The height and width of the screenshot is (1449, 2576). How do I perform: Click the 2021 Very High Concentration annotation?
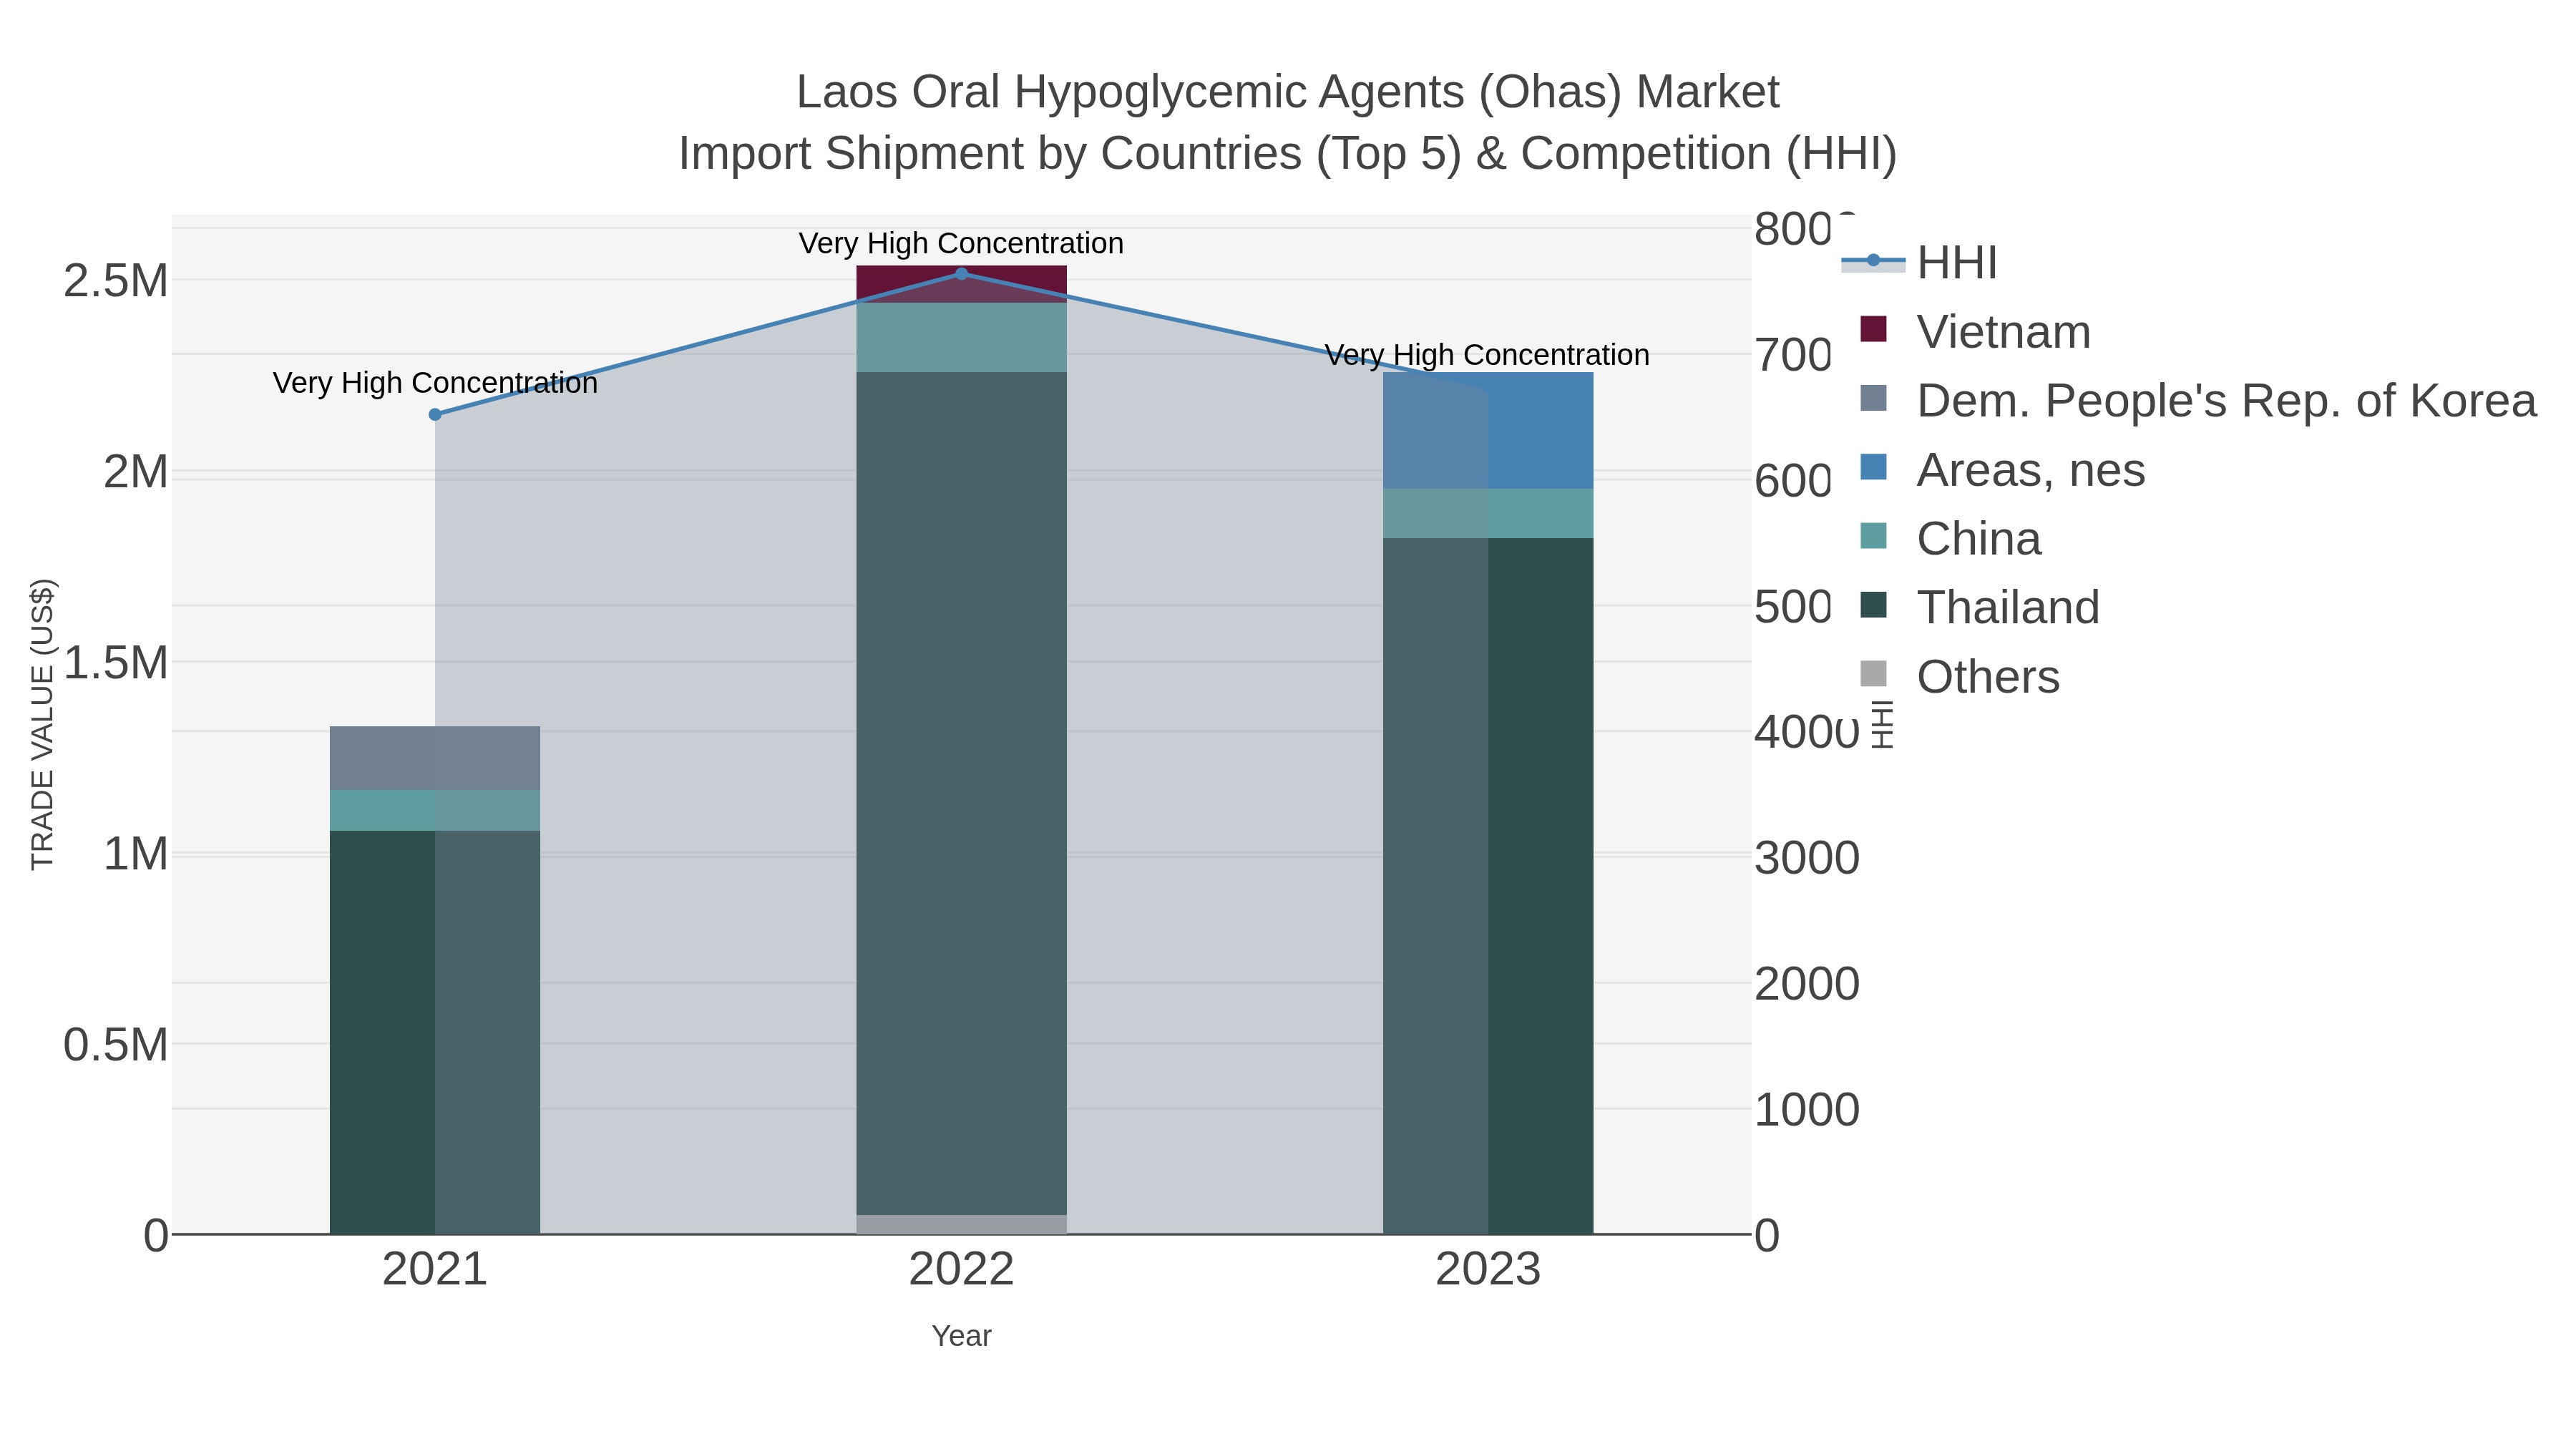pos(435,383)
